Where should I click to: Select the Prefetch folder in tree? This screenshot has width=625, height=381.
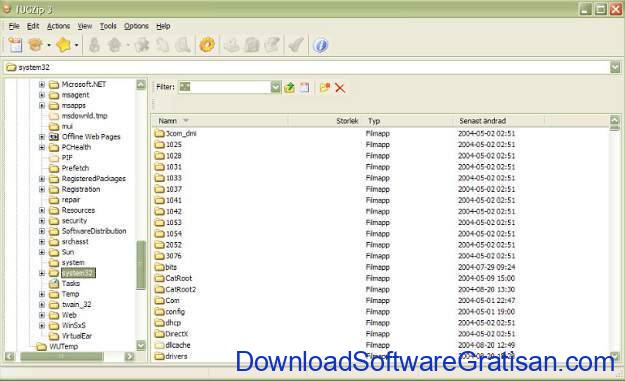click(x=75, y=168)
